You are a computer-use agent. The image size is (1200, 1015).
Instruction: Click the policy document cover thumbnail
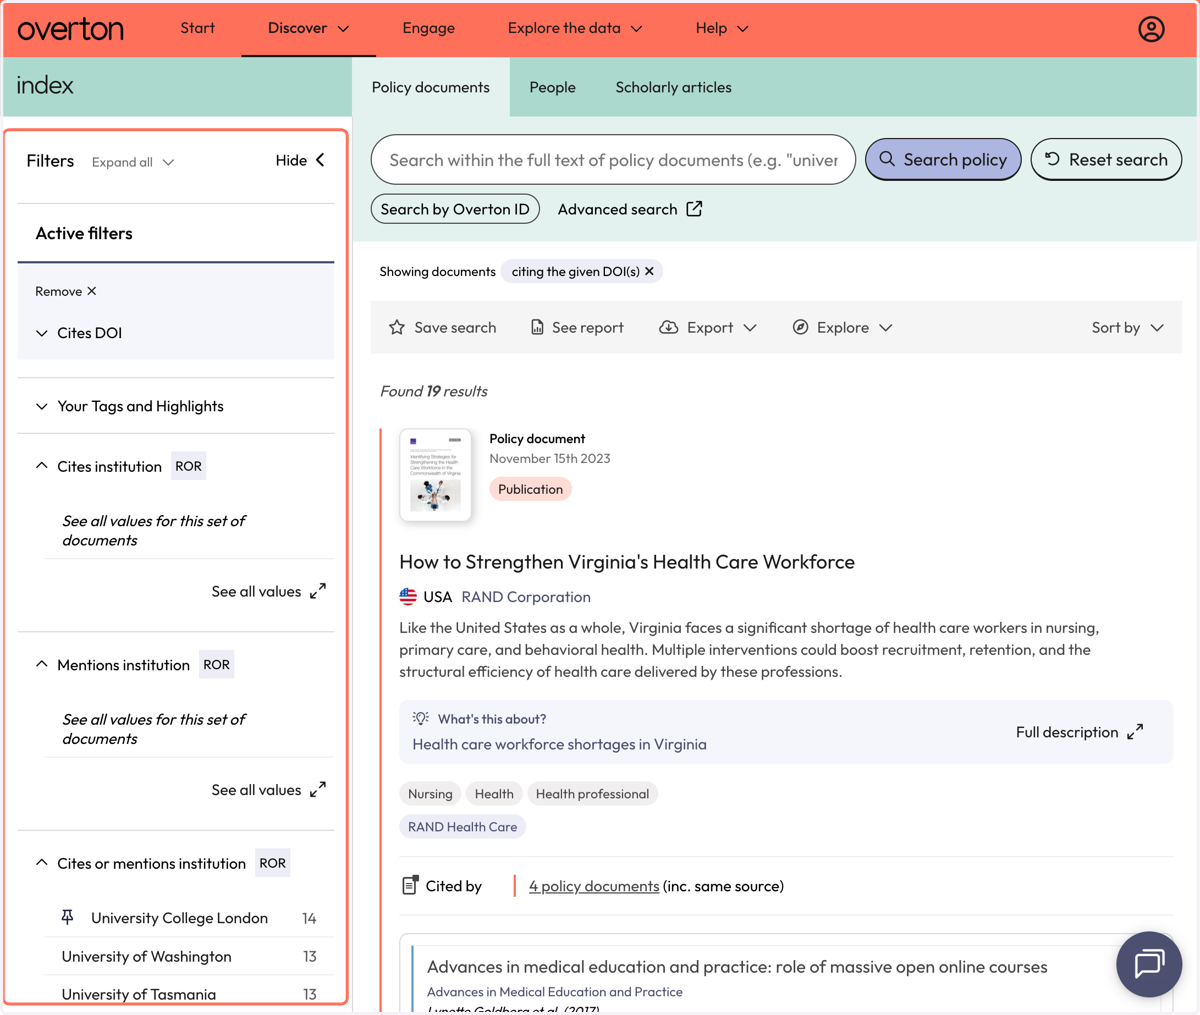435,475
